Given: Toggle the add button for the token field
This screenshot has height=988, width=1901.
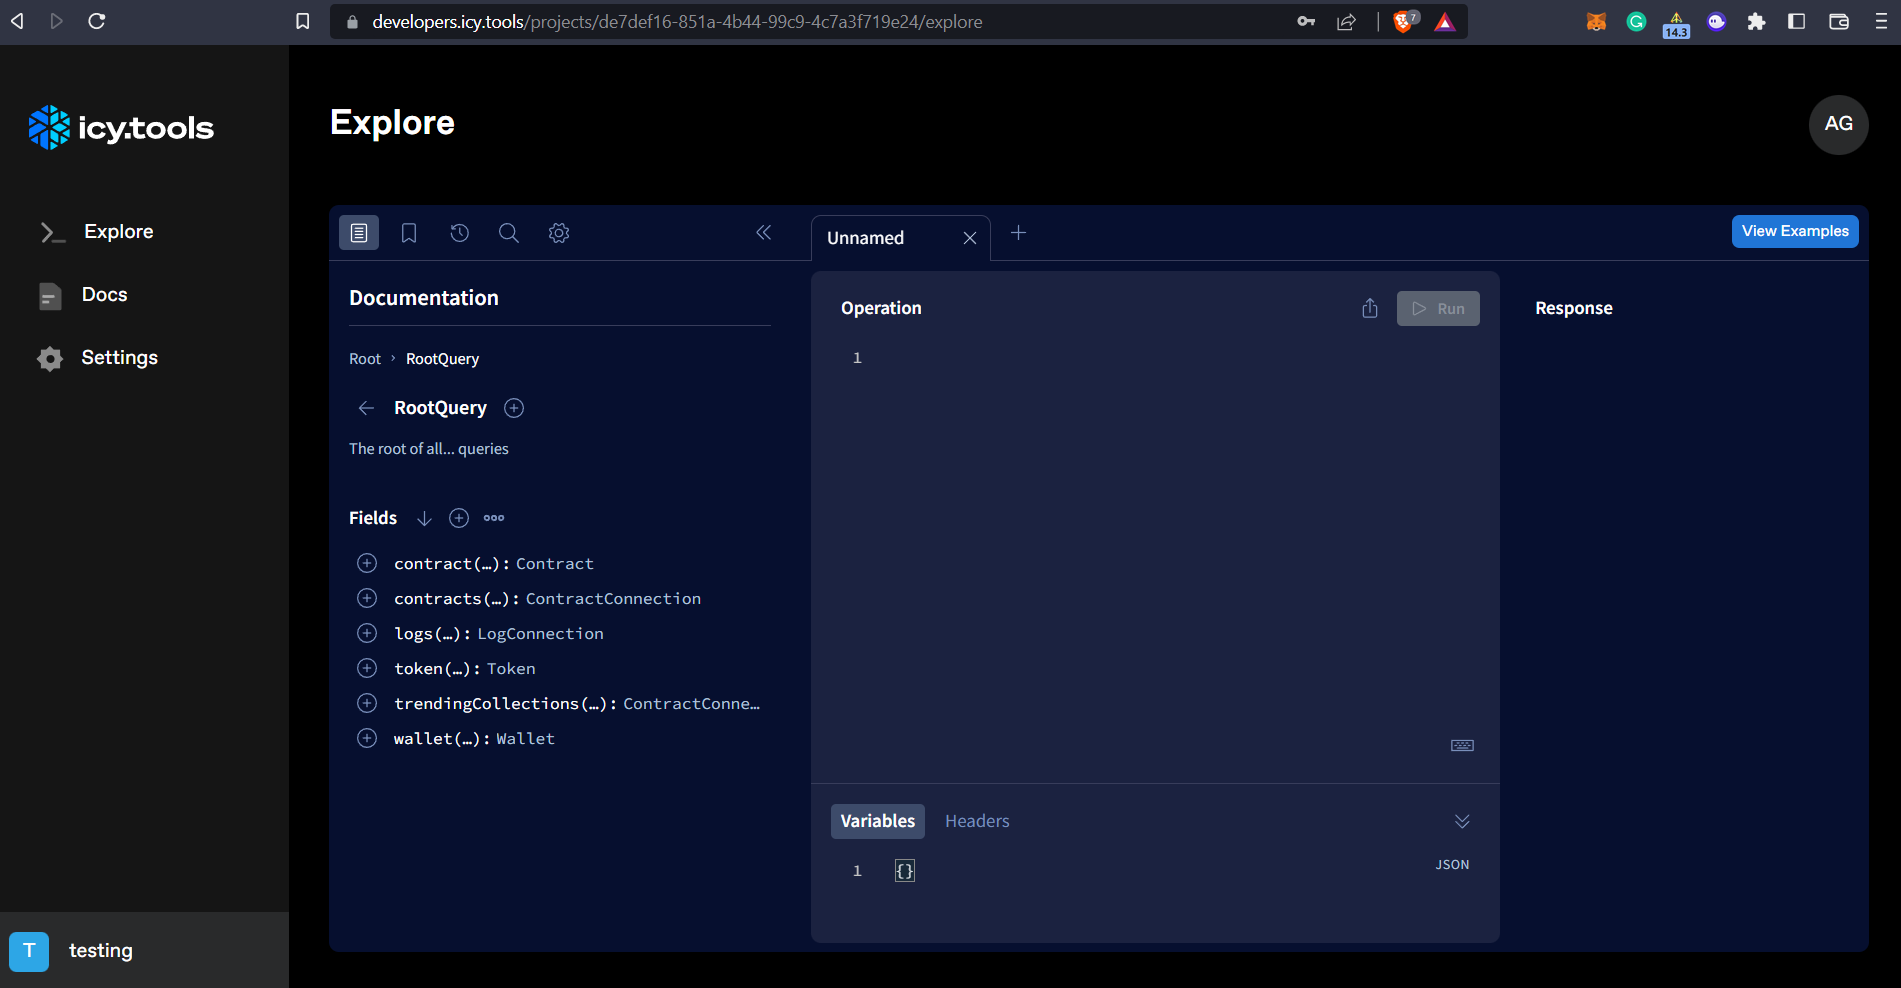Looking at the screenshot, I should coord(367,668).
